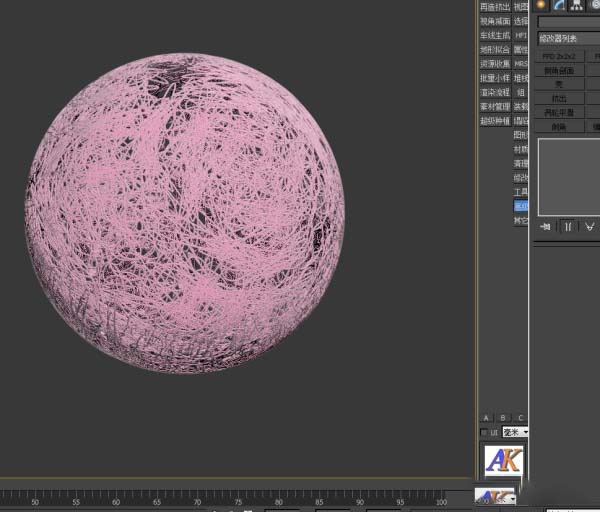
Task: Click the 涡轮平滑 modifier button
Action: click(x=559, y=113)
